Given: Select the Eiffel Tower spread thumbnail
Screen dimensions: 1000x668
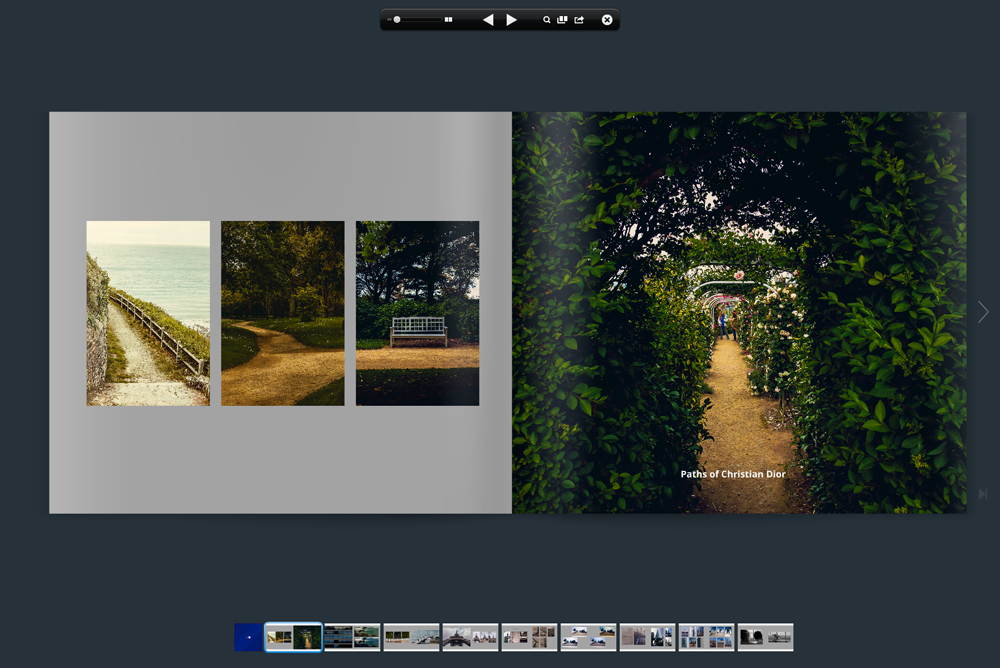Looking at the screenshot, I should [470, 637].
